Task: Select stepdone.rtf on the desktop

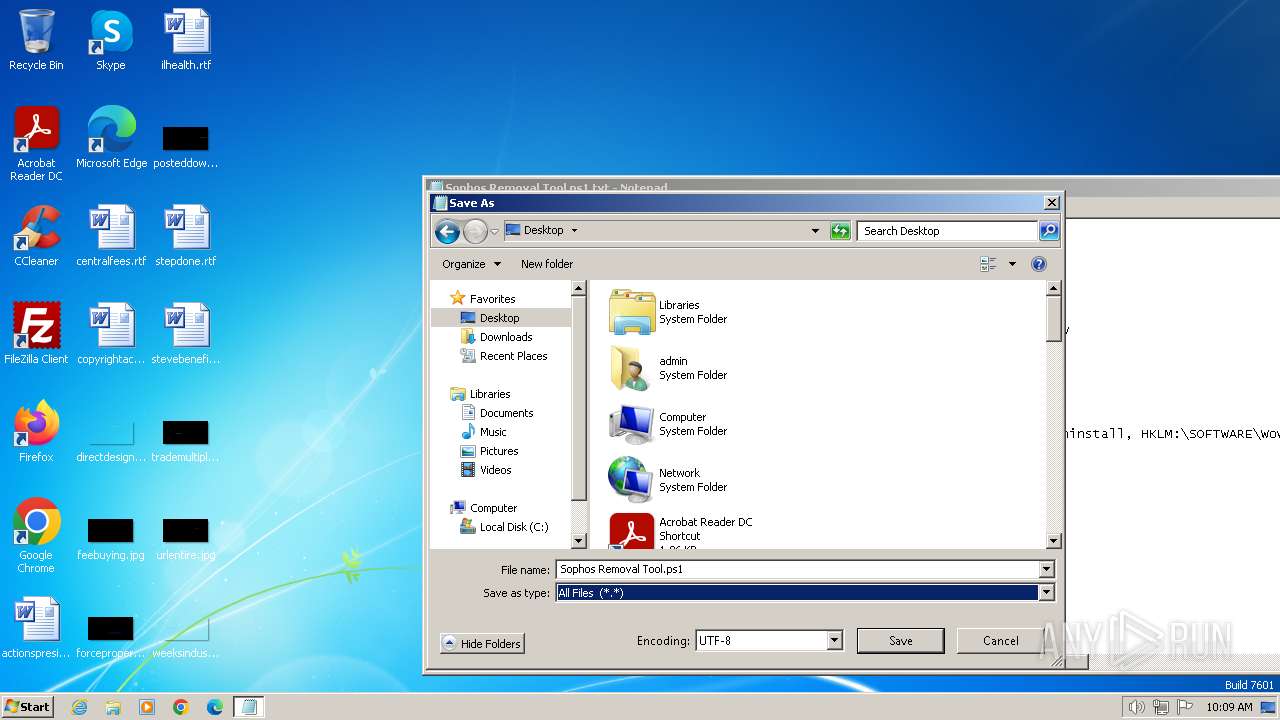Action: [x=186, y=236]
